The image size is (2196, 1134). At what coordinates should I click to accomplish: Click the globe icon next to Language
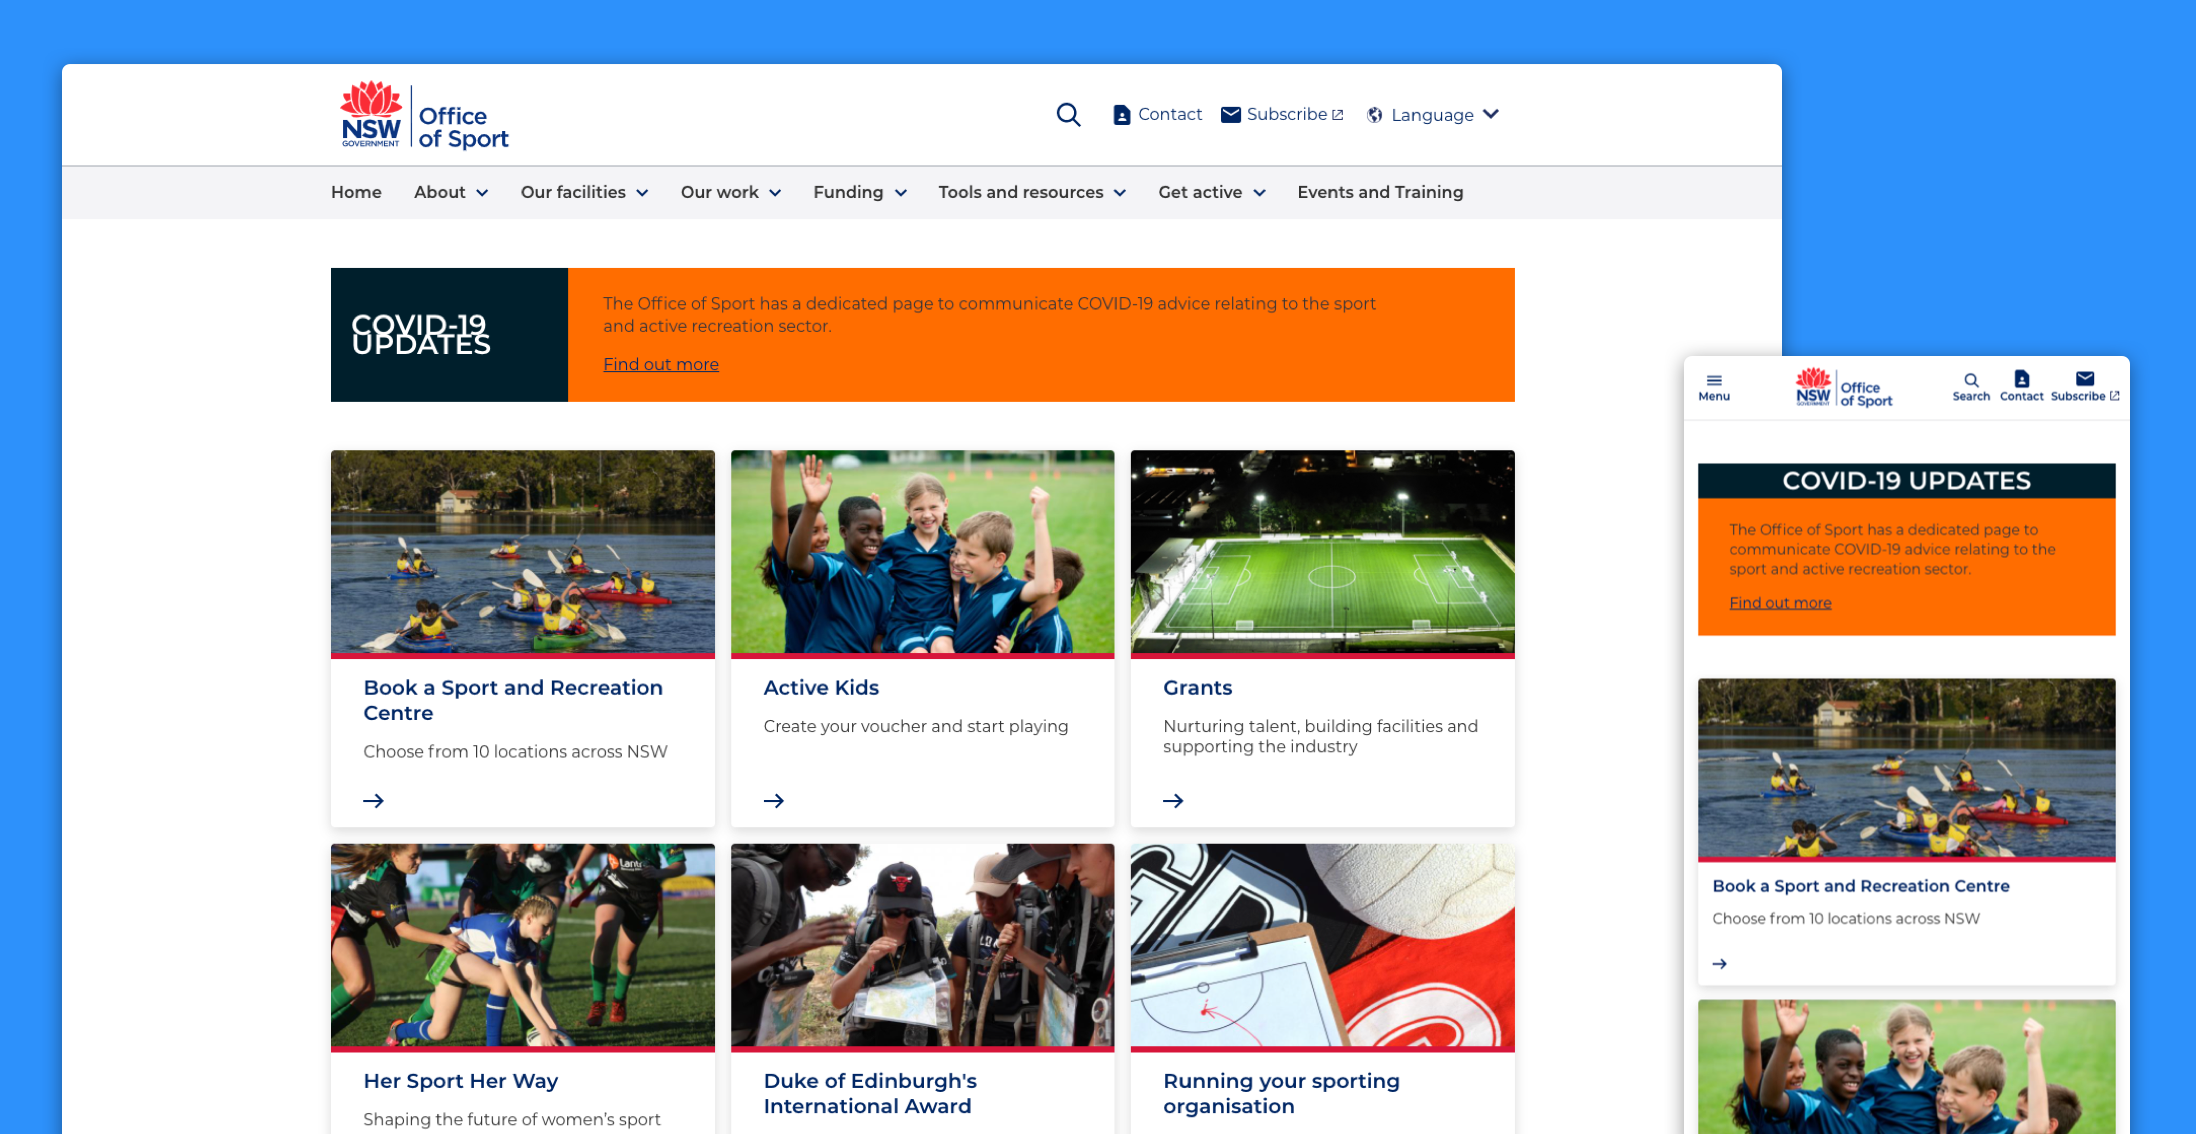click(1375, 115)
